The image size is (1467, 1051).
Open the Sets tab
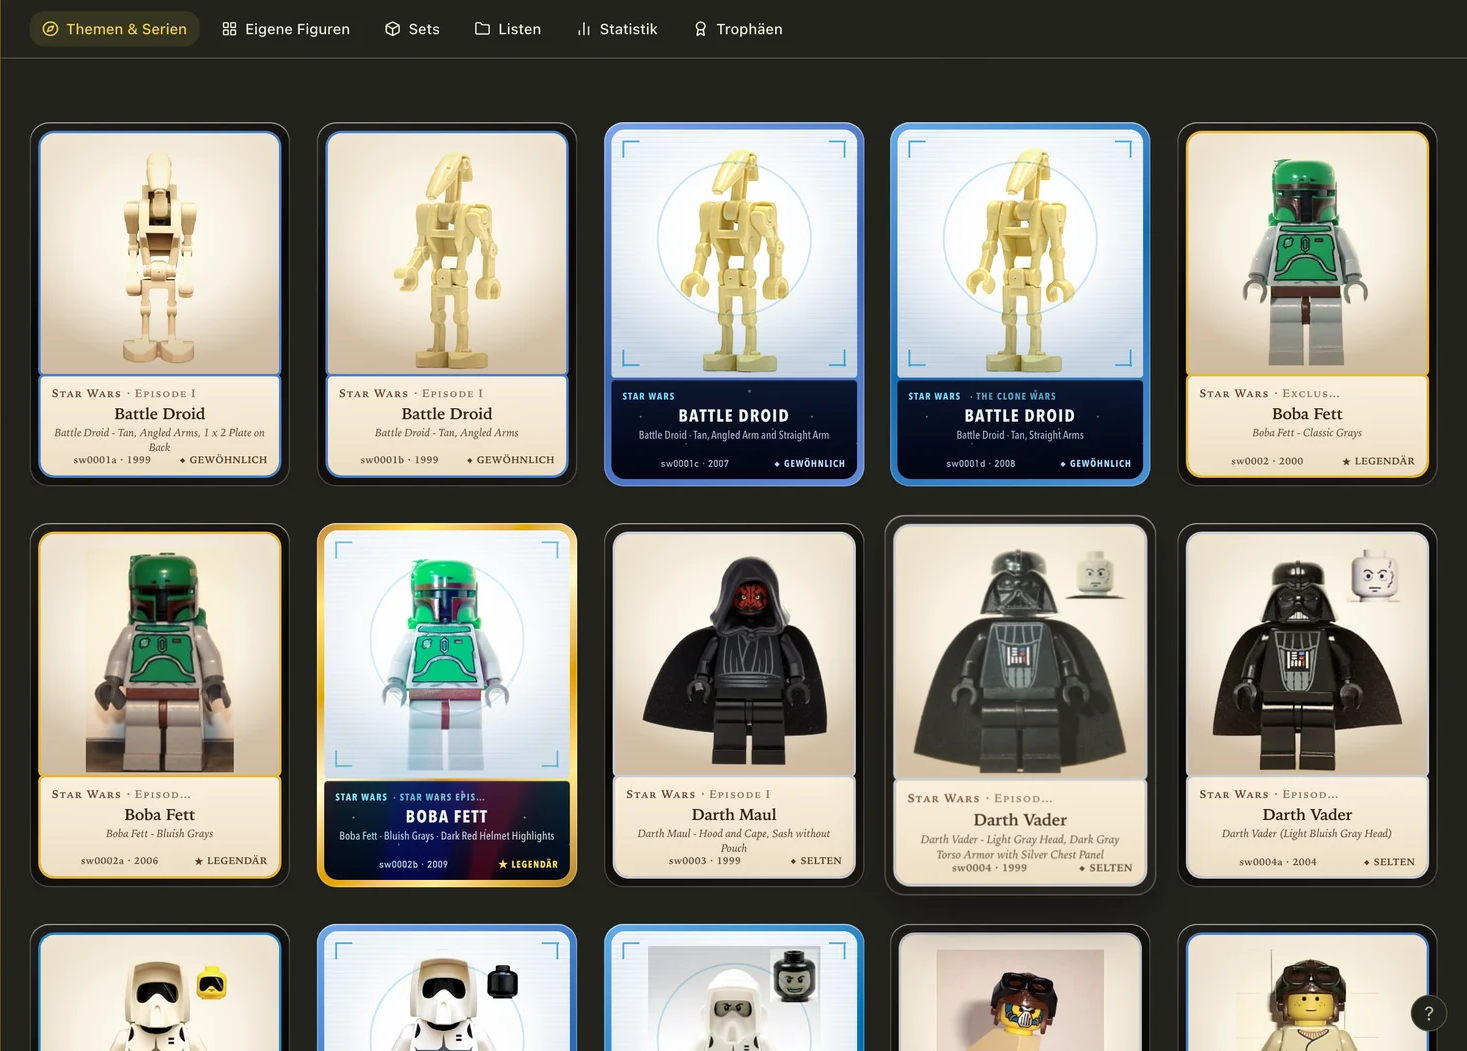[412, 29]
